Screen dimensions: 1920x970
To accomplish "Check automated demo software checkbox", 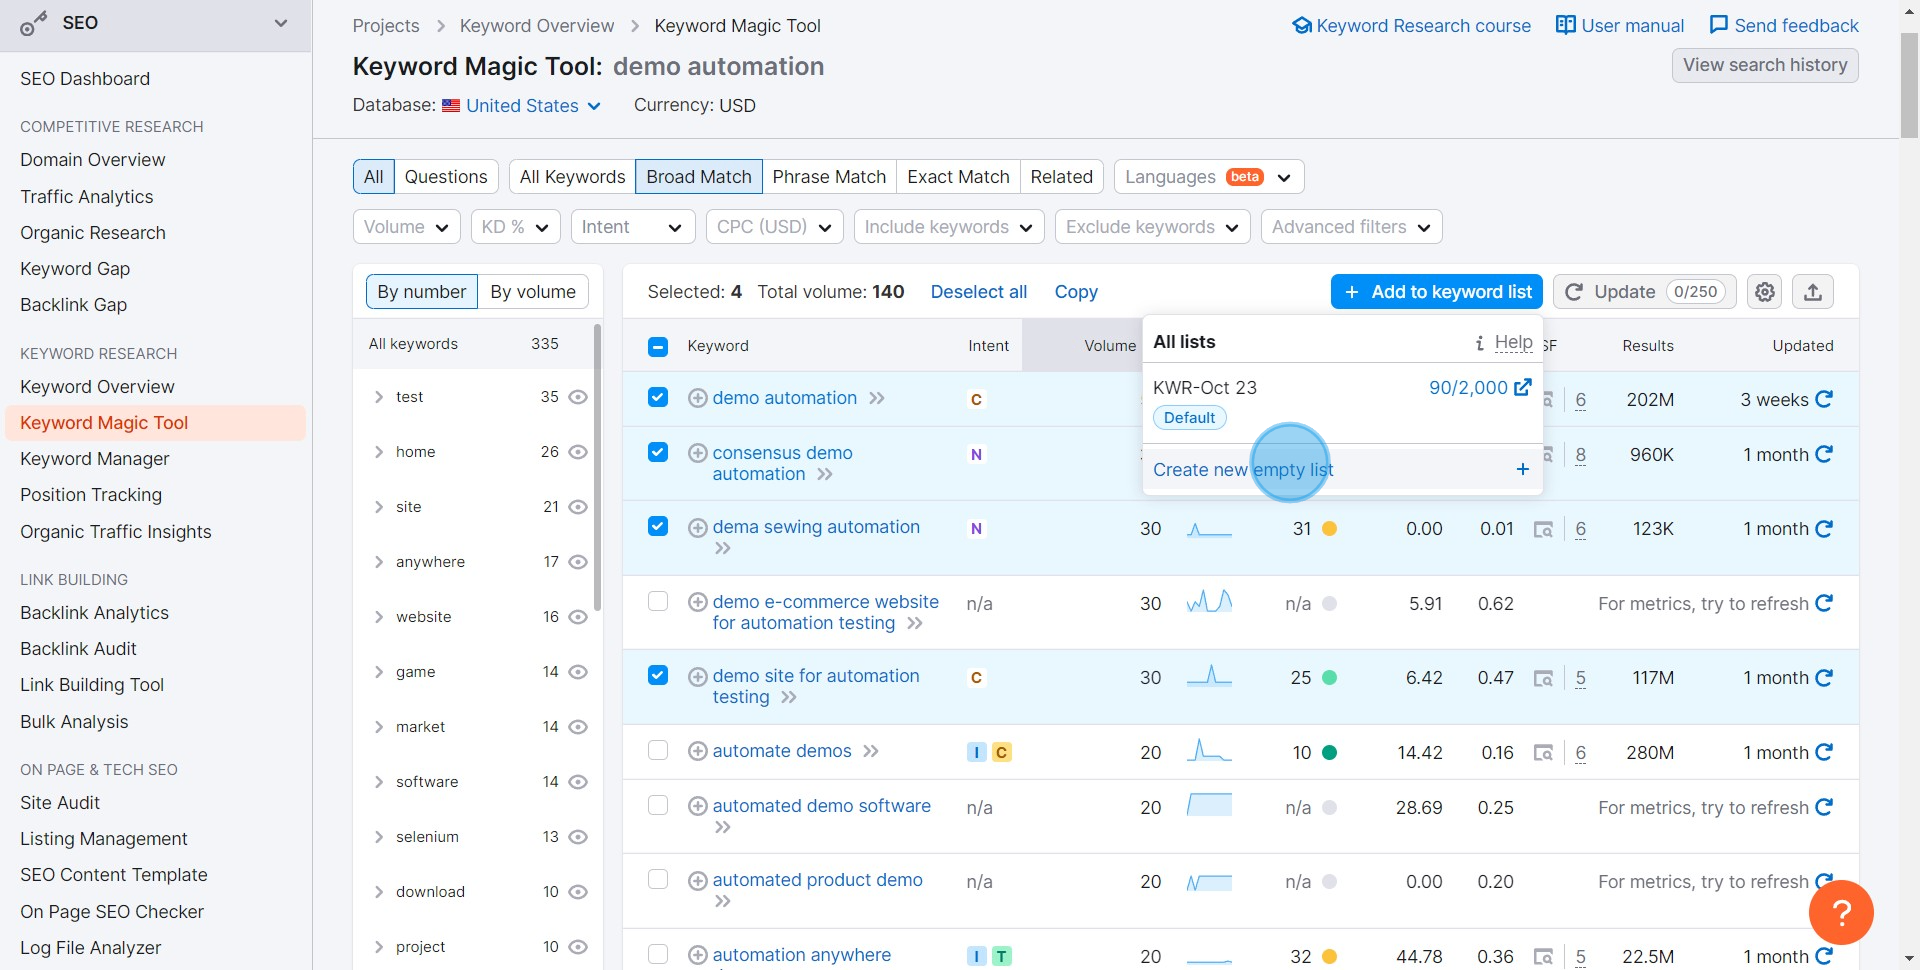I will point(657,805).
